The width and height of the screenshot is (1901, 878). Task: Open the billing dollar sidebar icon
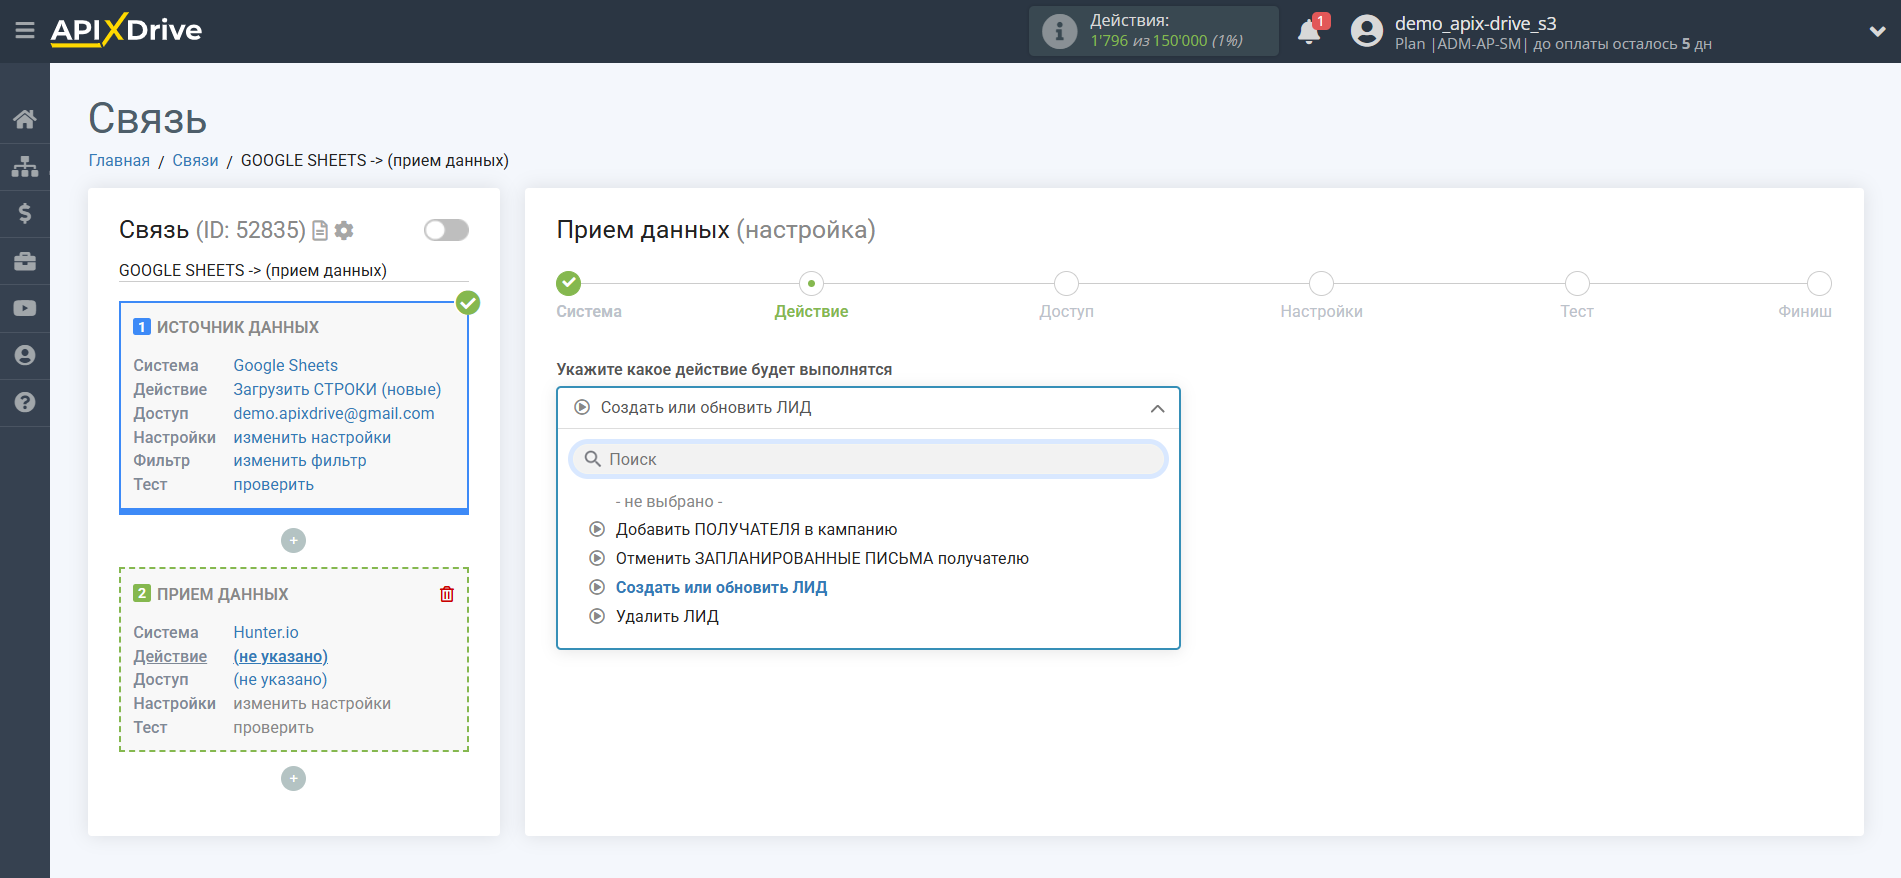point(25,213)
